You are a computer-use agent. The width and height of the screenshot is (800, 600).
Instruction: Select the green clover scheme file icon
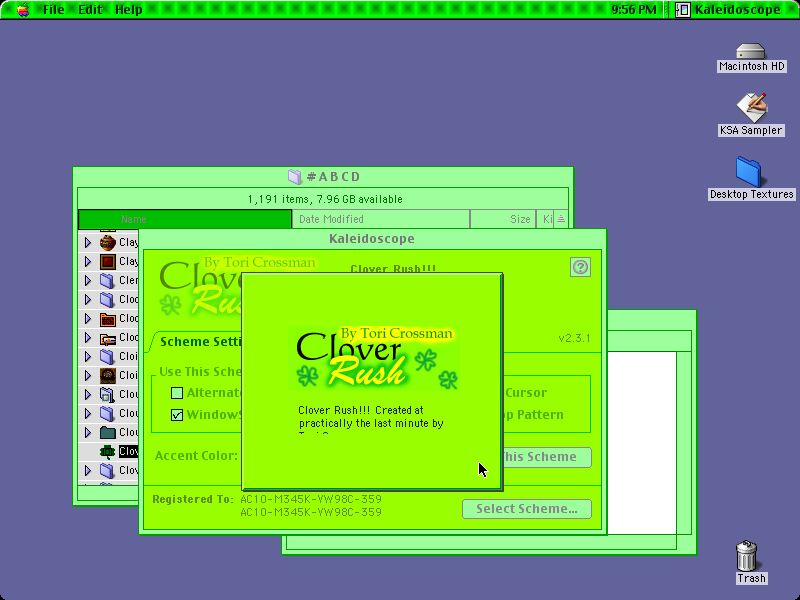[x=108, y=452]
